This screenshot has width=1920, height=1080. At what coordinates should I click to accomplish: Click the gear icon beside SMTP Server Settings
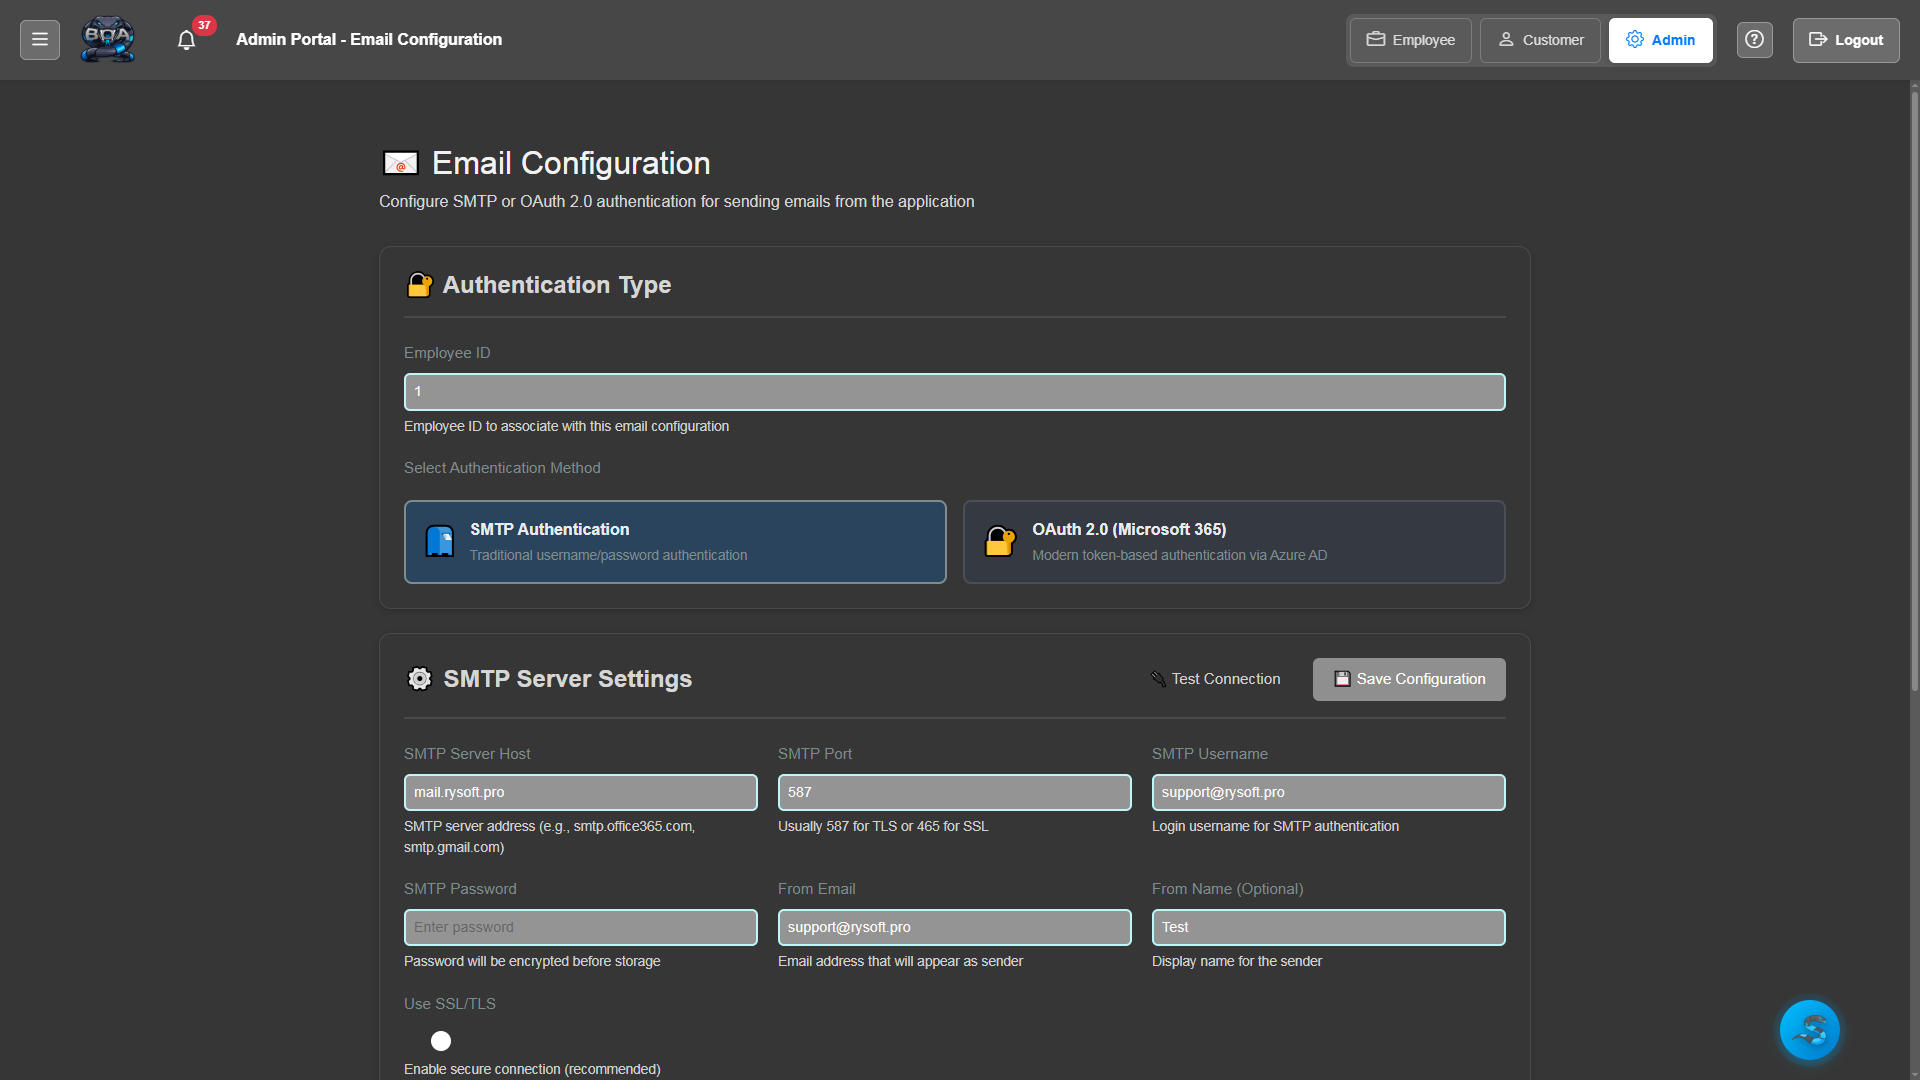(x=419, y=678)
